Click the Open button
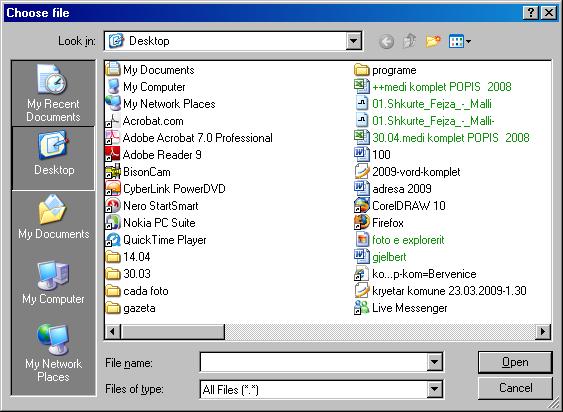 click(515, 362)
